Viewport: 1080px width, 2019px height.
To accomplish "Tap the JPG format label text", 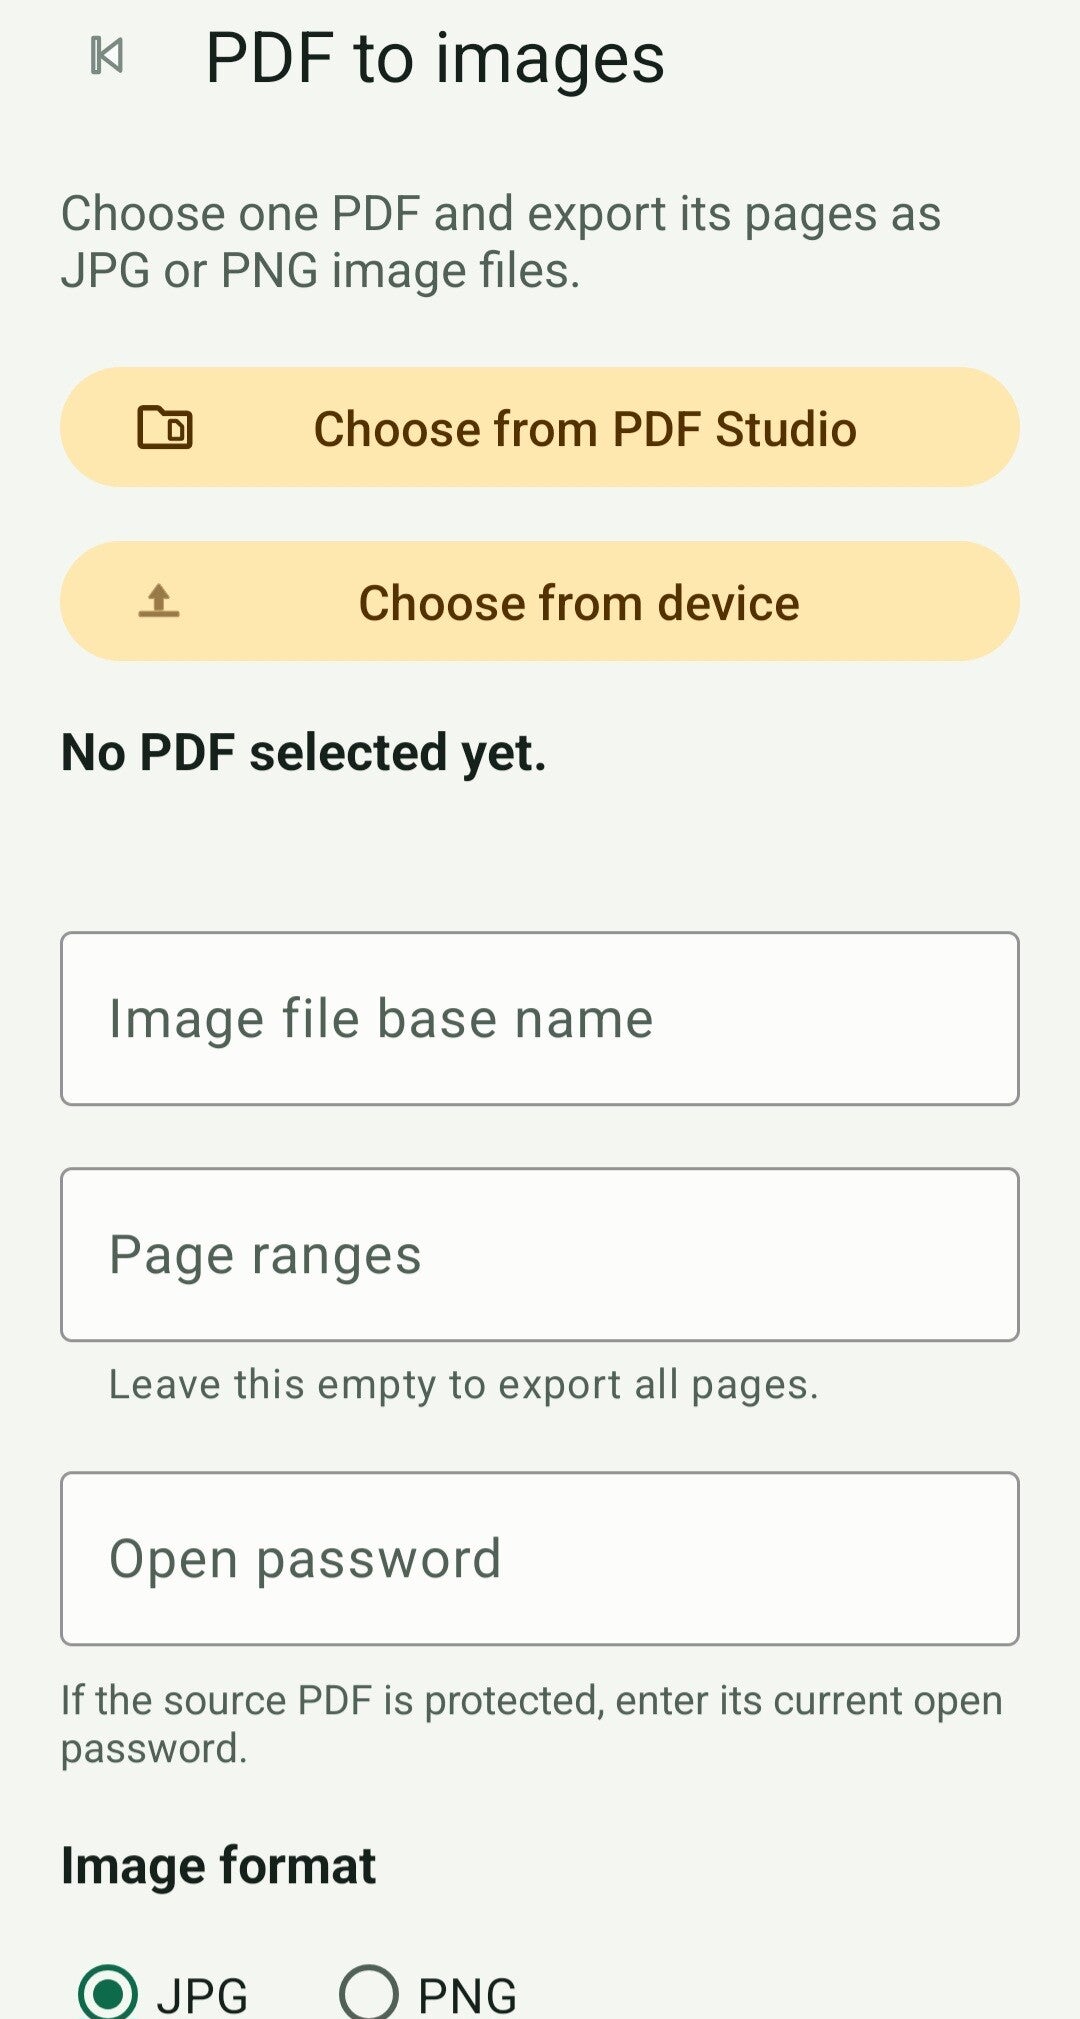I will [202, 1996].
